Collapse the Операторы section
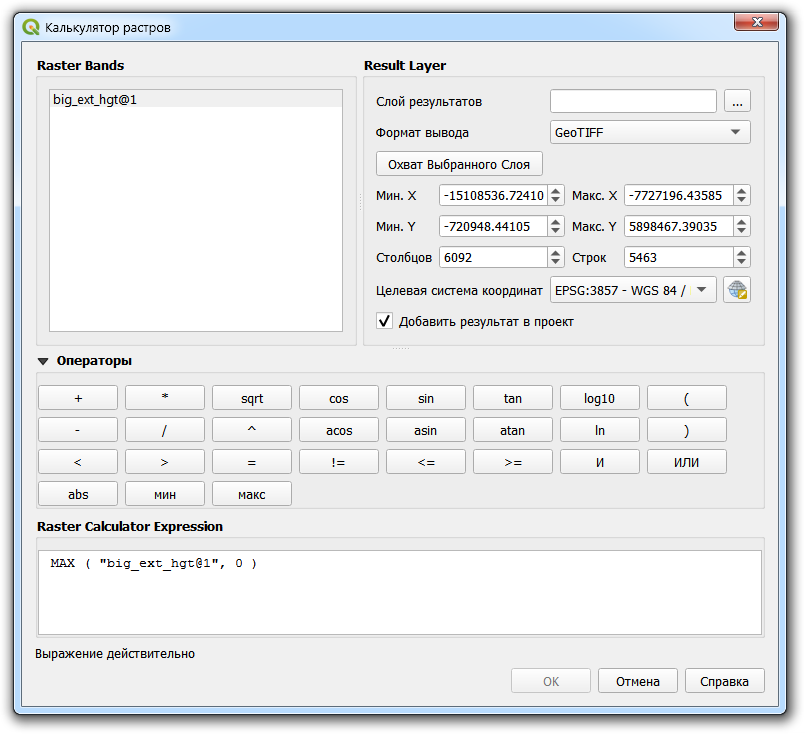The width and height of the screenshot is (805, 734). 43,361
